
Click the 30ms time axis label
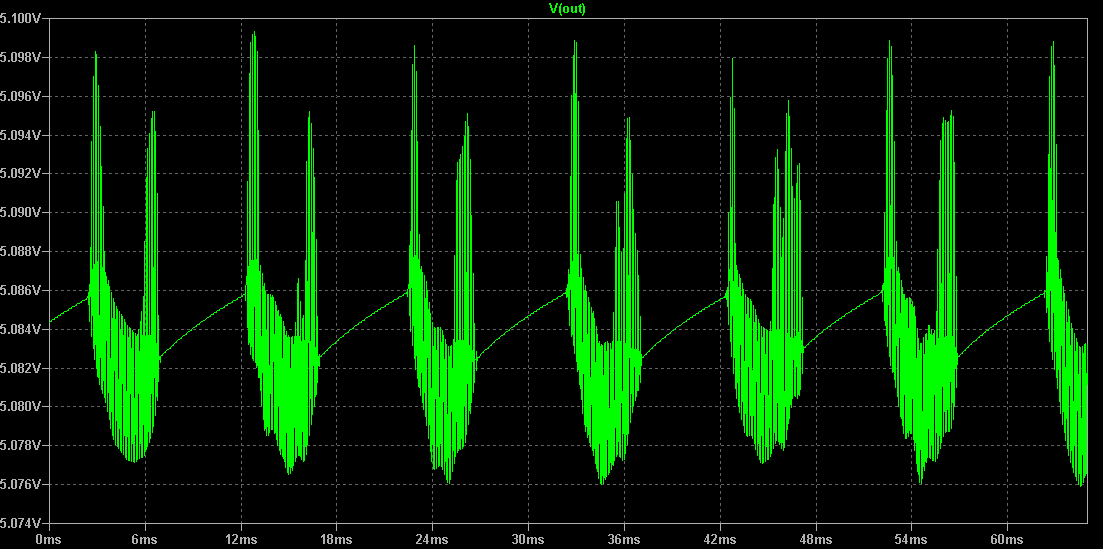click(528, 540)
